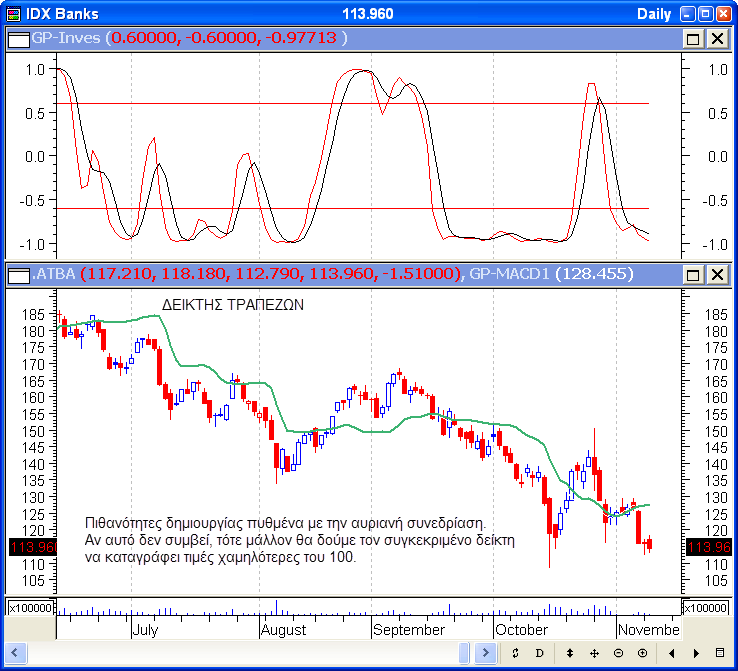
Task: Open ATBA inner window control icon
Action: tap(19, 274)
